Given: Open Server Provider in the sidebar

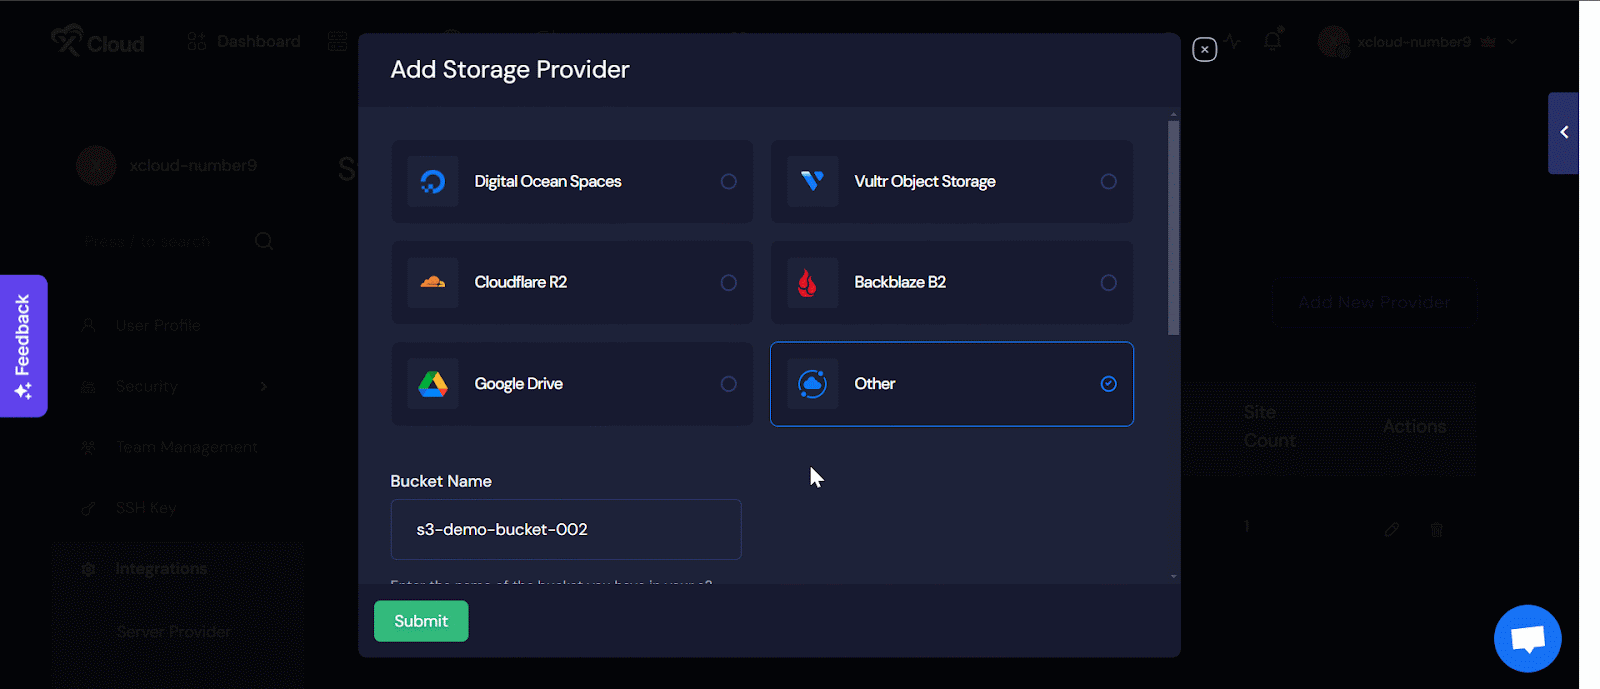Looking at the screenshot, I should pyautogui.click(x=174, y=632).
